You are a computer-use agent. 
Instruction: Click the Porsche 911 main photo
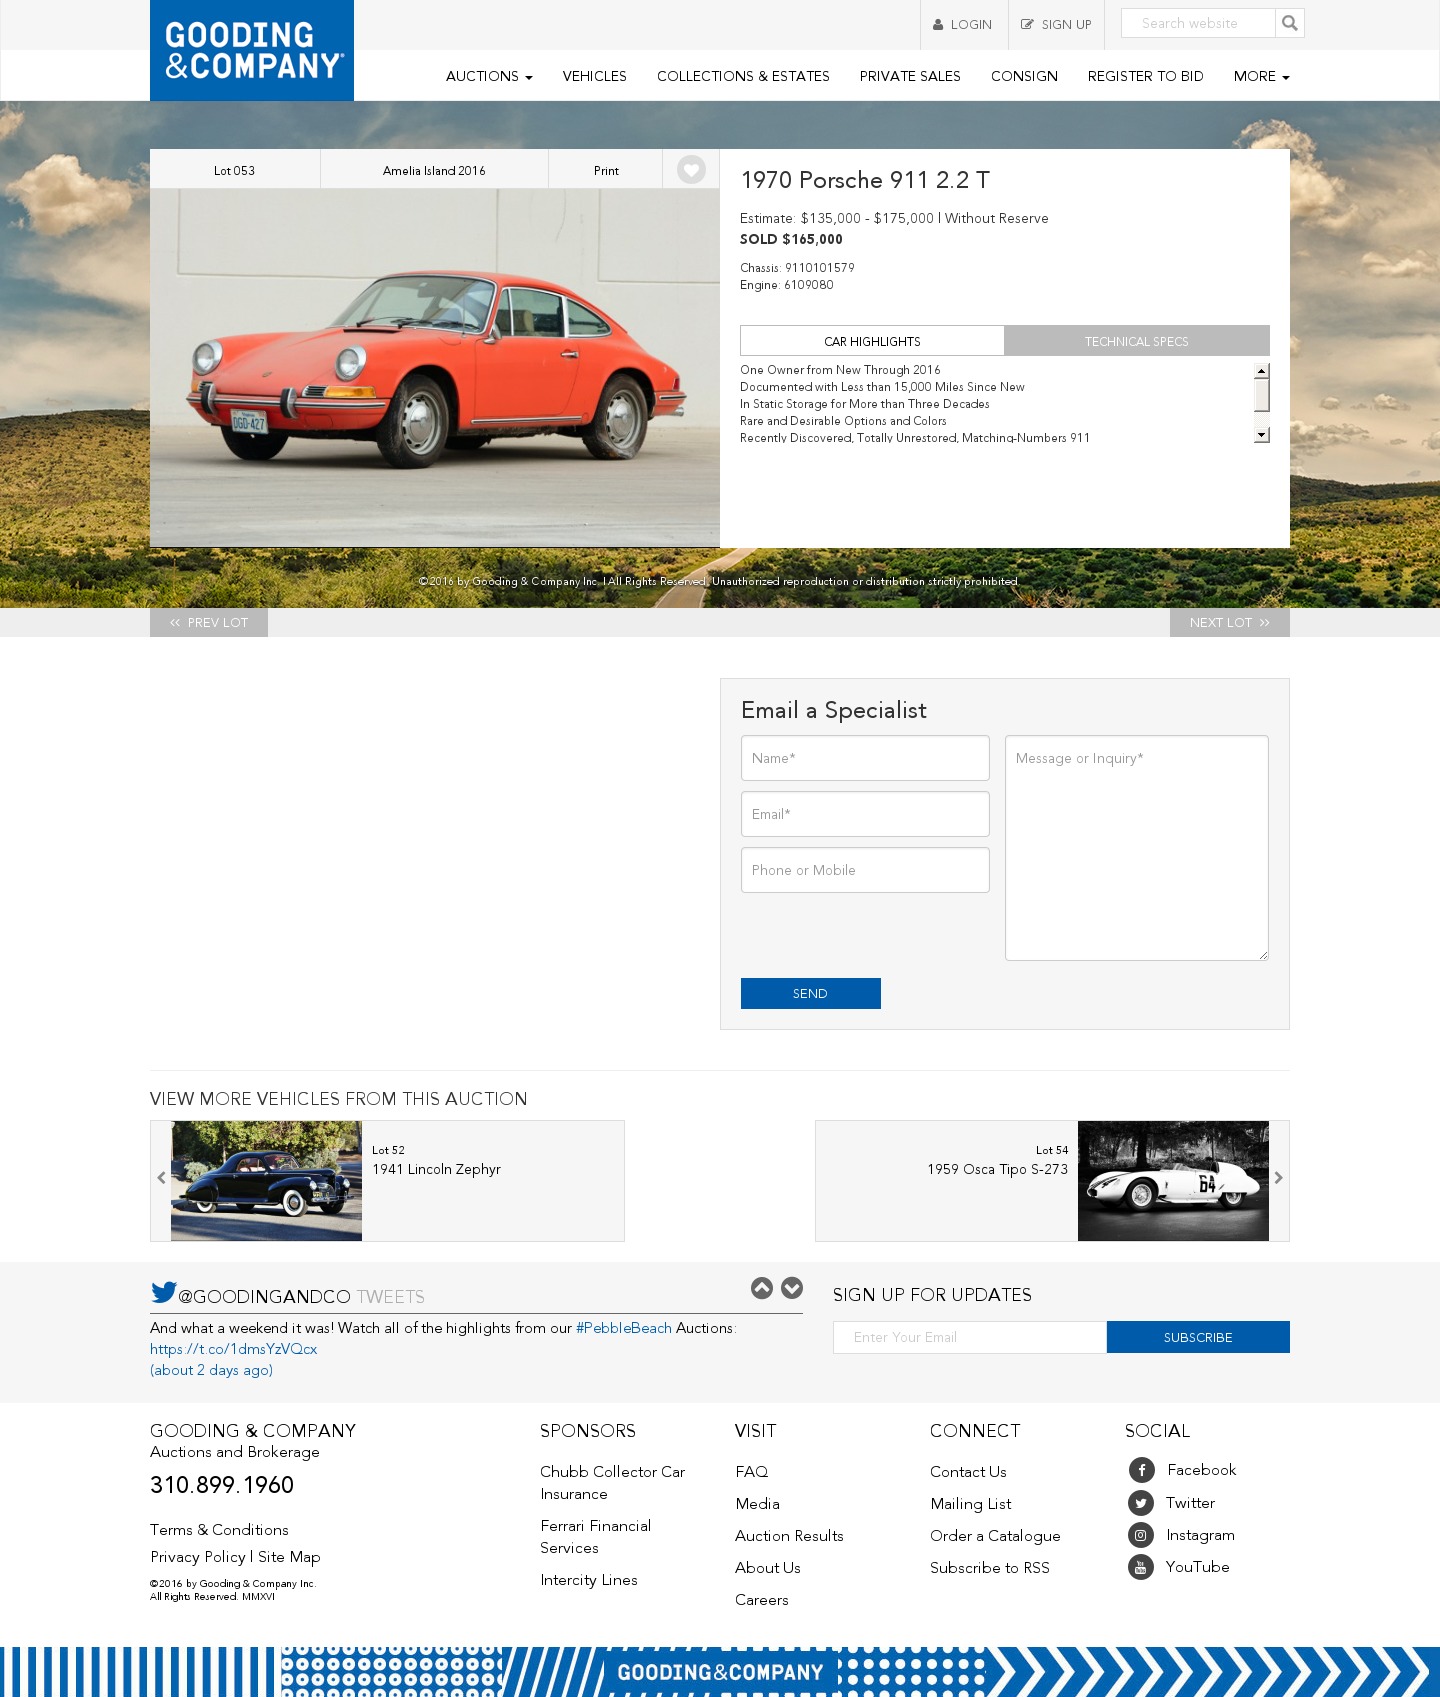(x=435, y=368)
